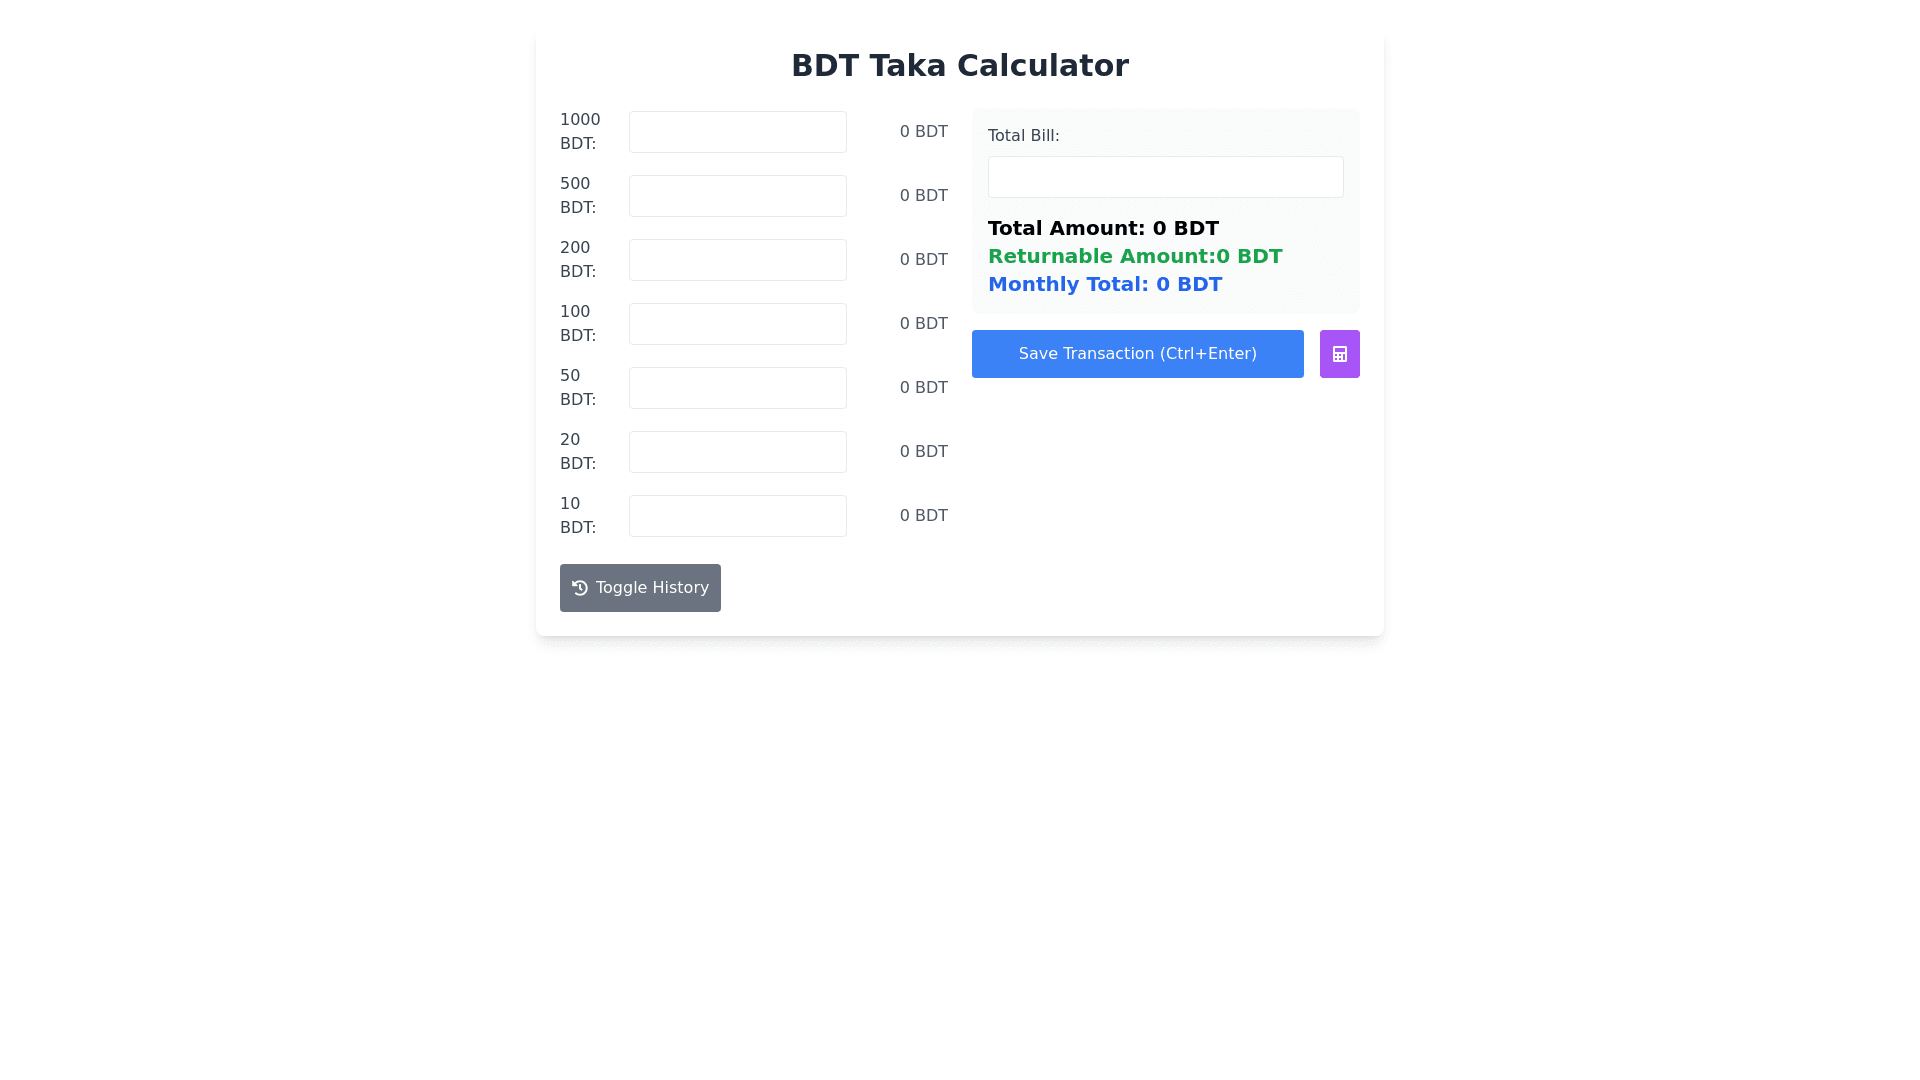Viewport: 1920px width, 1080px height.
Task: Click into the 100 BDT input box
Action: click(x=737, y=324)
